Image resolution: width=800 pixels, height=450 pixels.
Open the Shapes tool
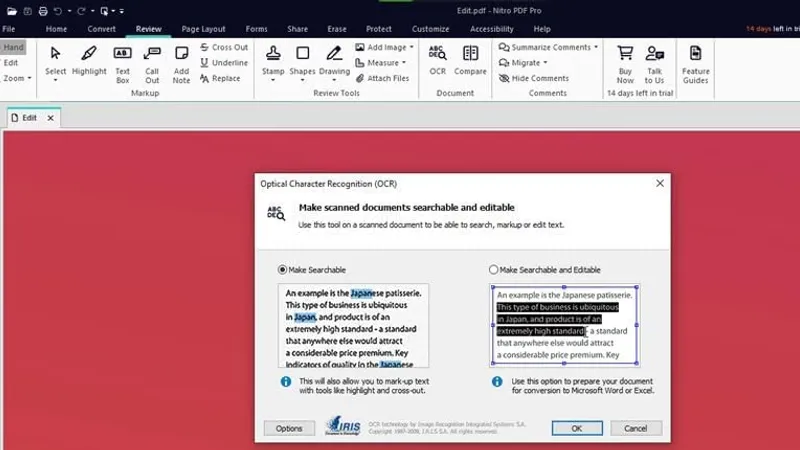click(302, 62)
